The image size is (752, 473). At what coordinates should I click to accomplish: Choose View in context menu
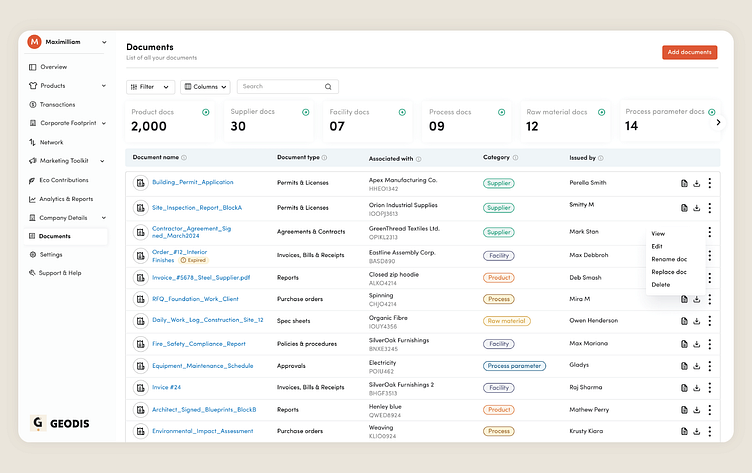click(x=658, y=234)
